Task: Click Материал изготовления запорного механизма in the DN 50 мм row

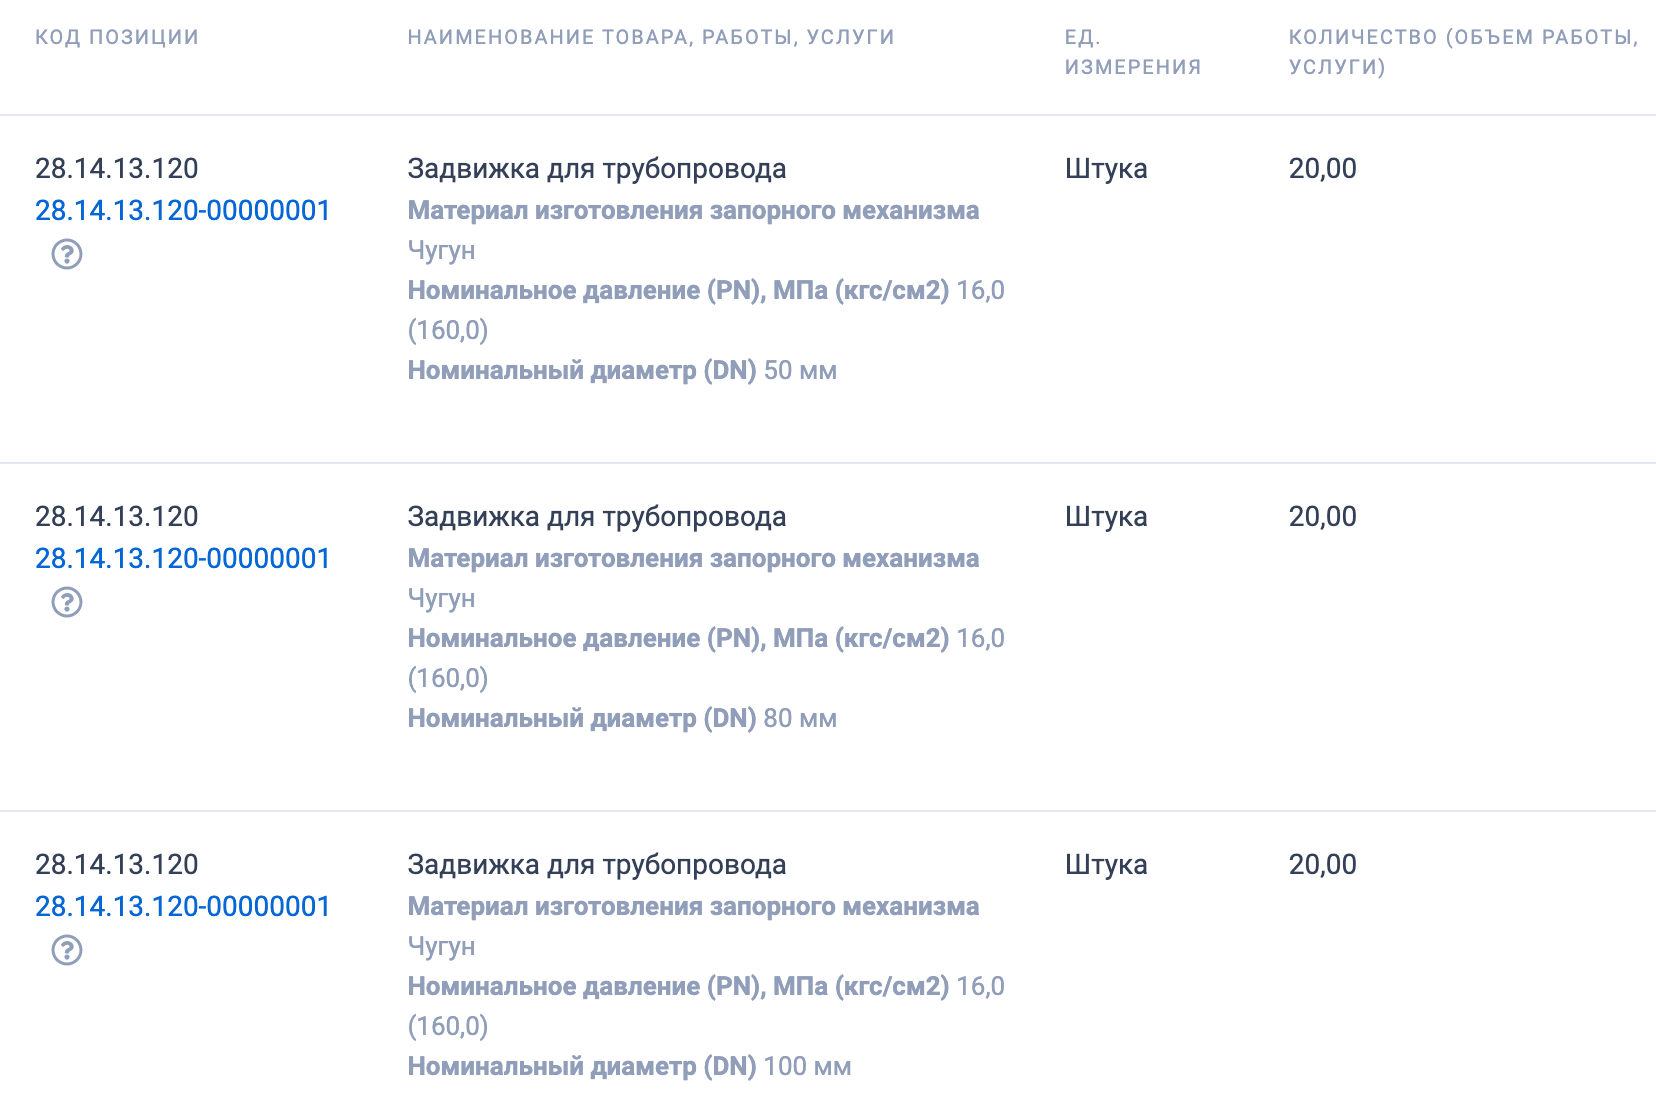Action: (x=693, y=210)
